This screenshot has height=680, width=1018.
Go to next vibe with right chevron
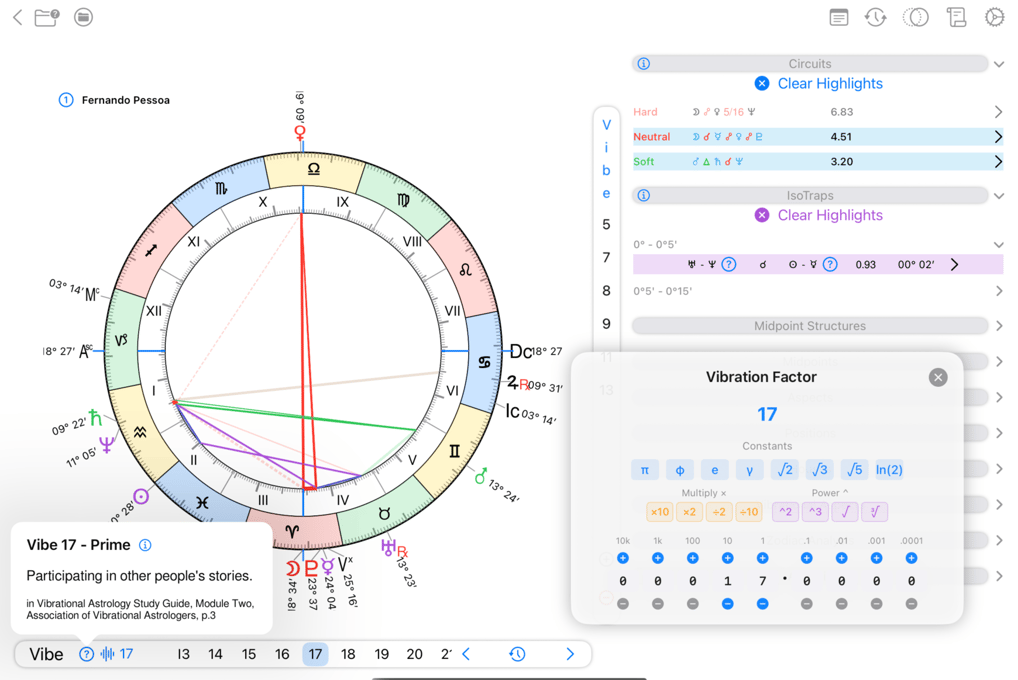tap(570, 654)
